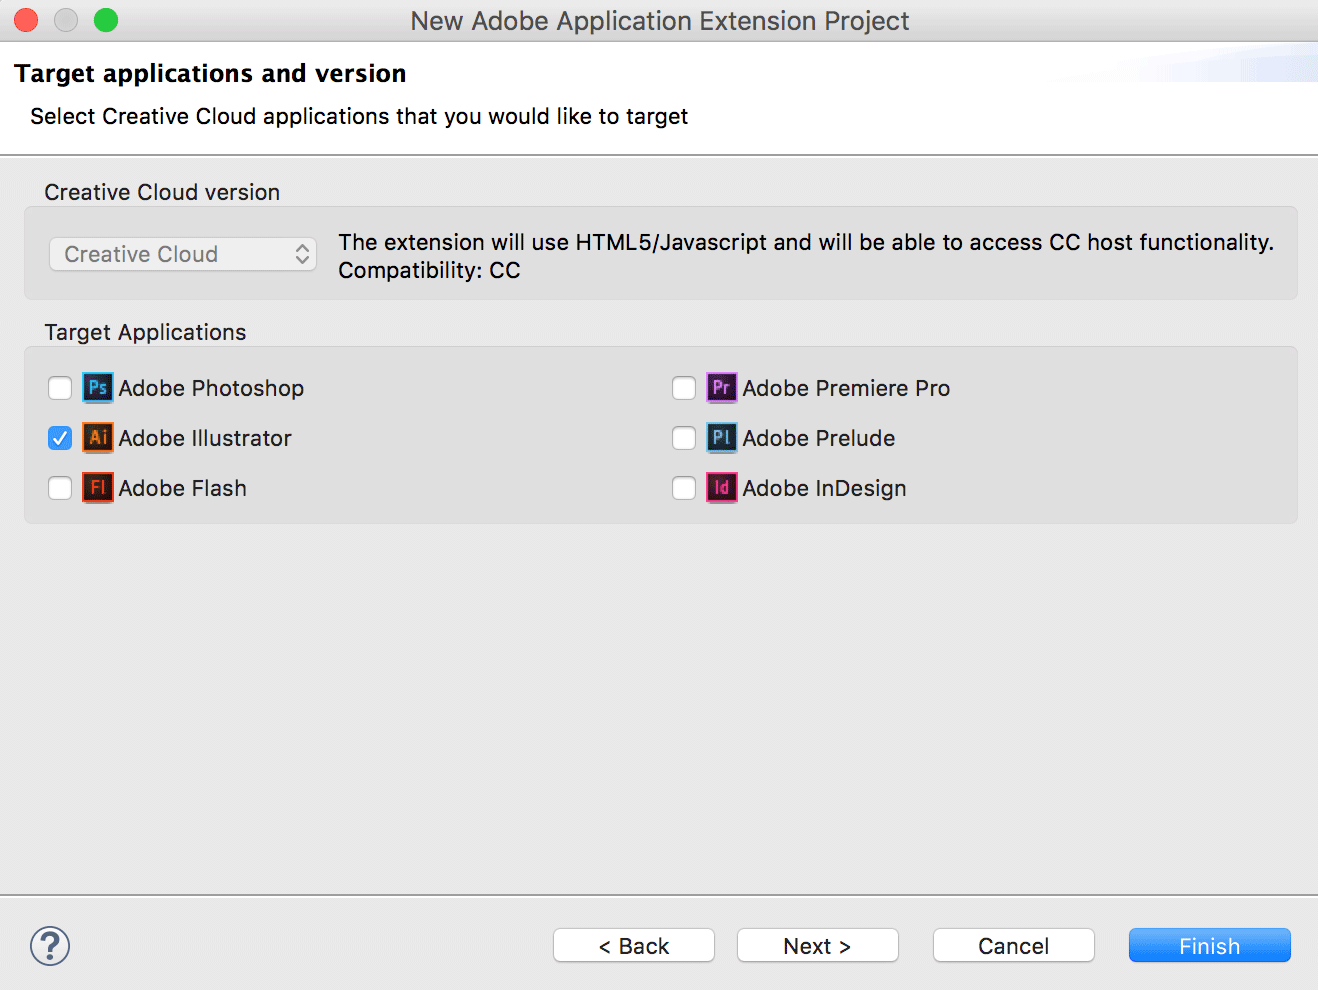Click the Photoshop Ps icon

pyautogui.click(x=98, y=388)
